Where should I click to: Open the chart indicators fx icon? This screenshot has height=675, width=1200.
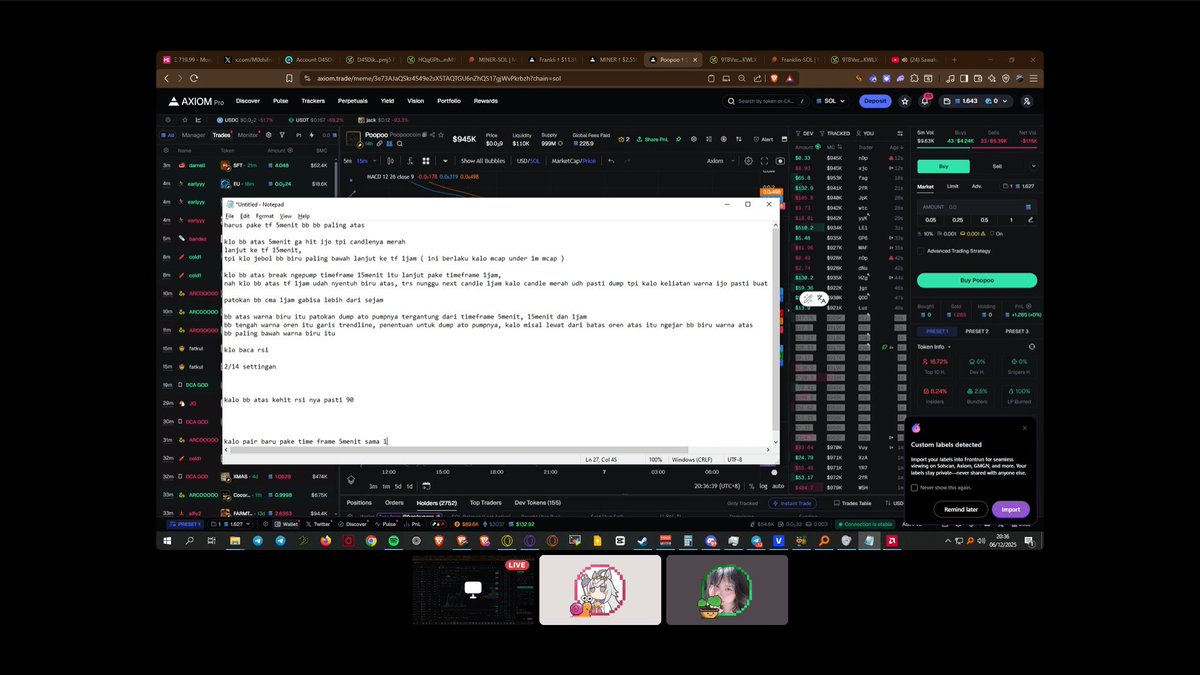coord(408,160)
